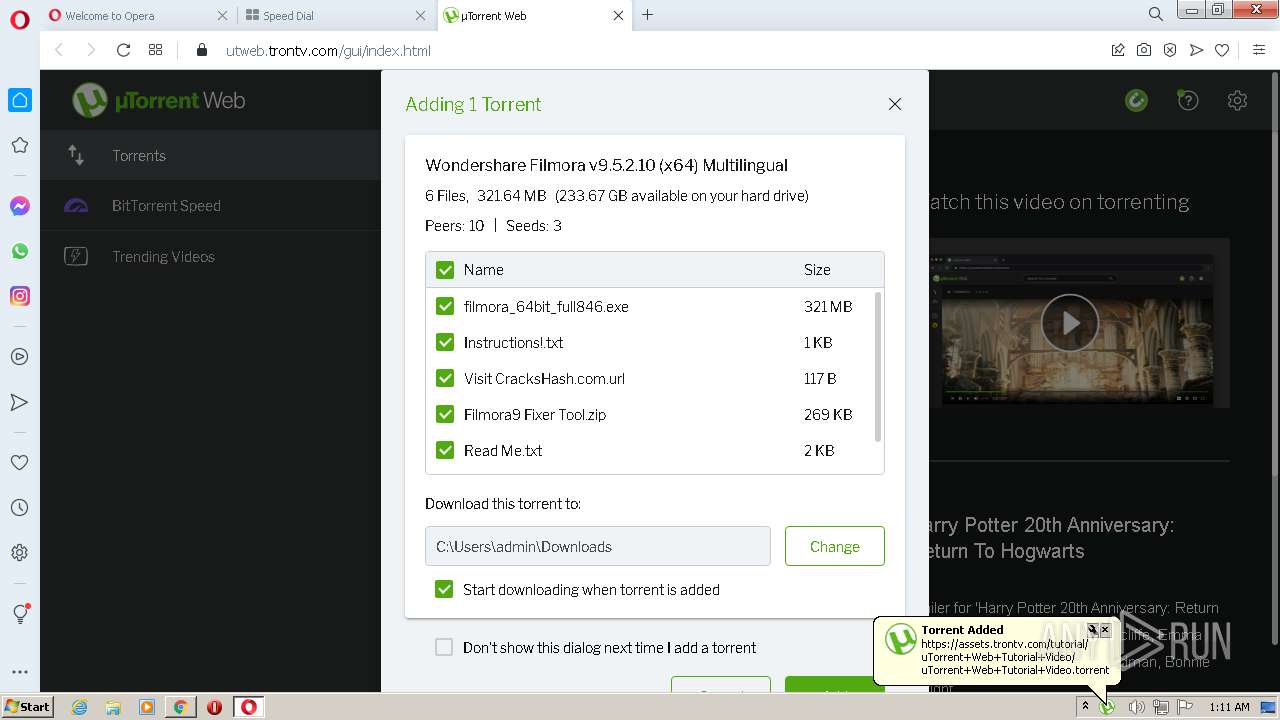Click the download path field
The width and height of the screenshot is (1280, 720).
598,546
